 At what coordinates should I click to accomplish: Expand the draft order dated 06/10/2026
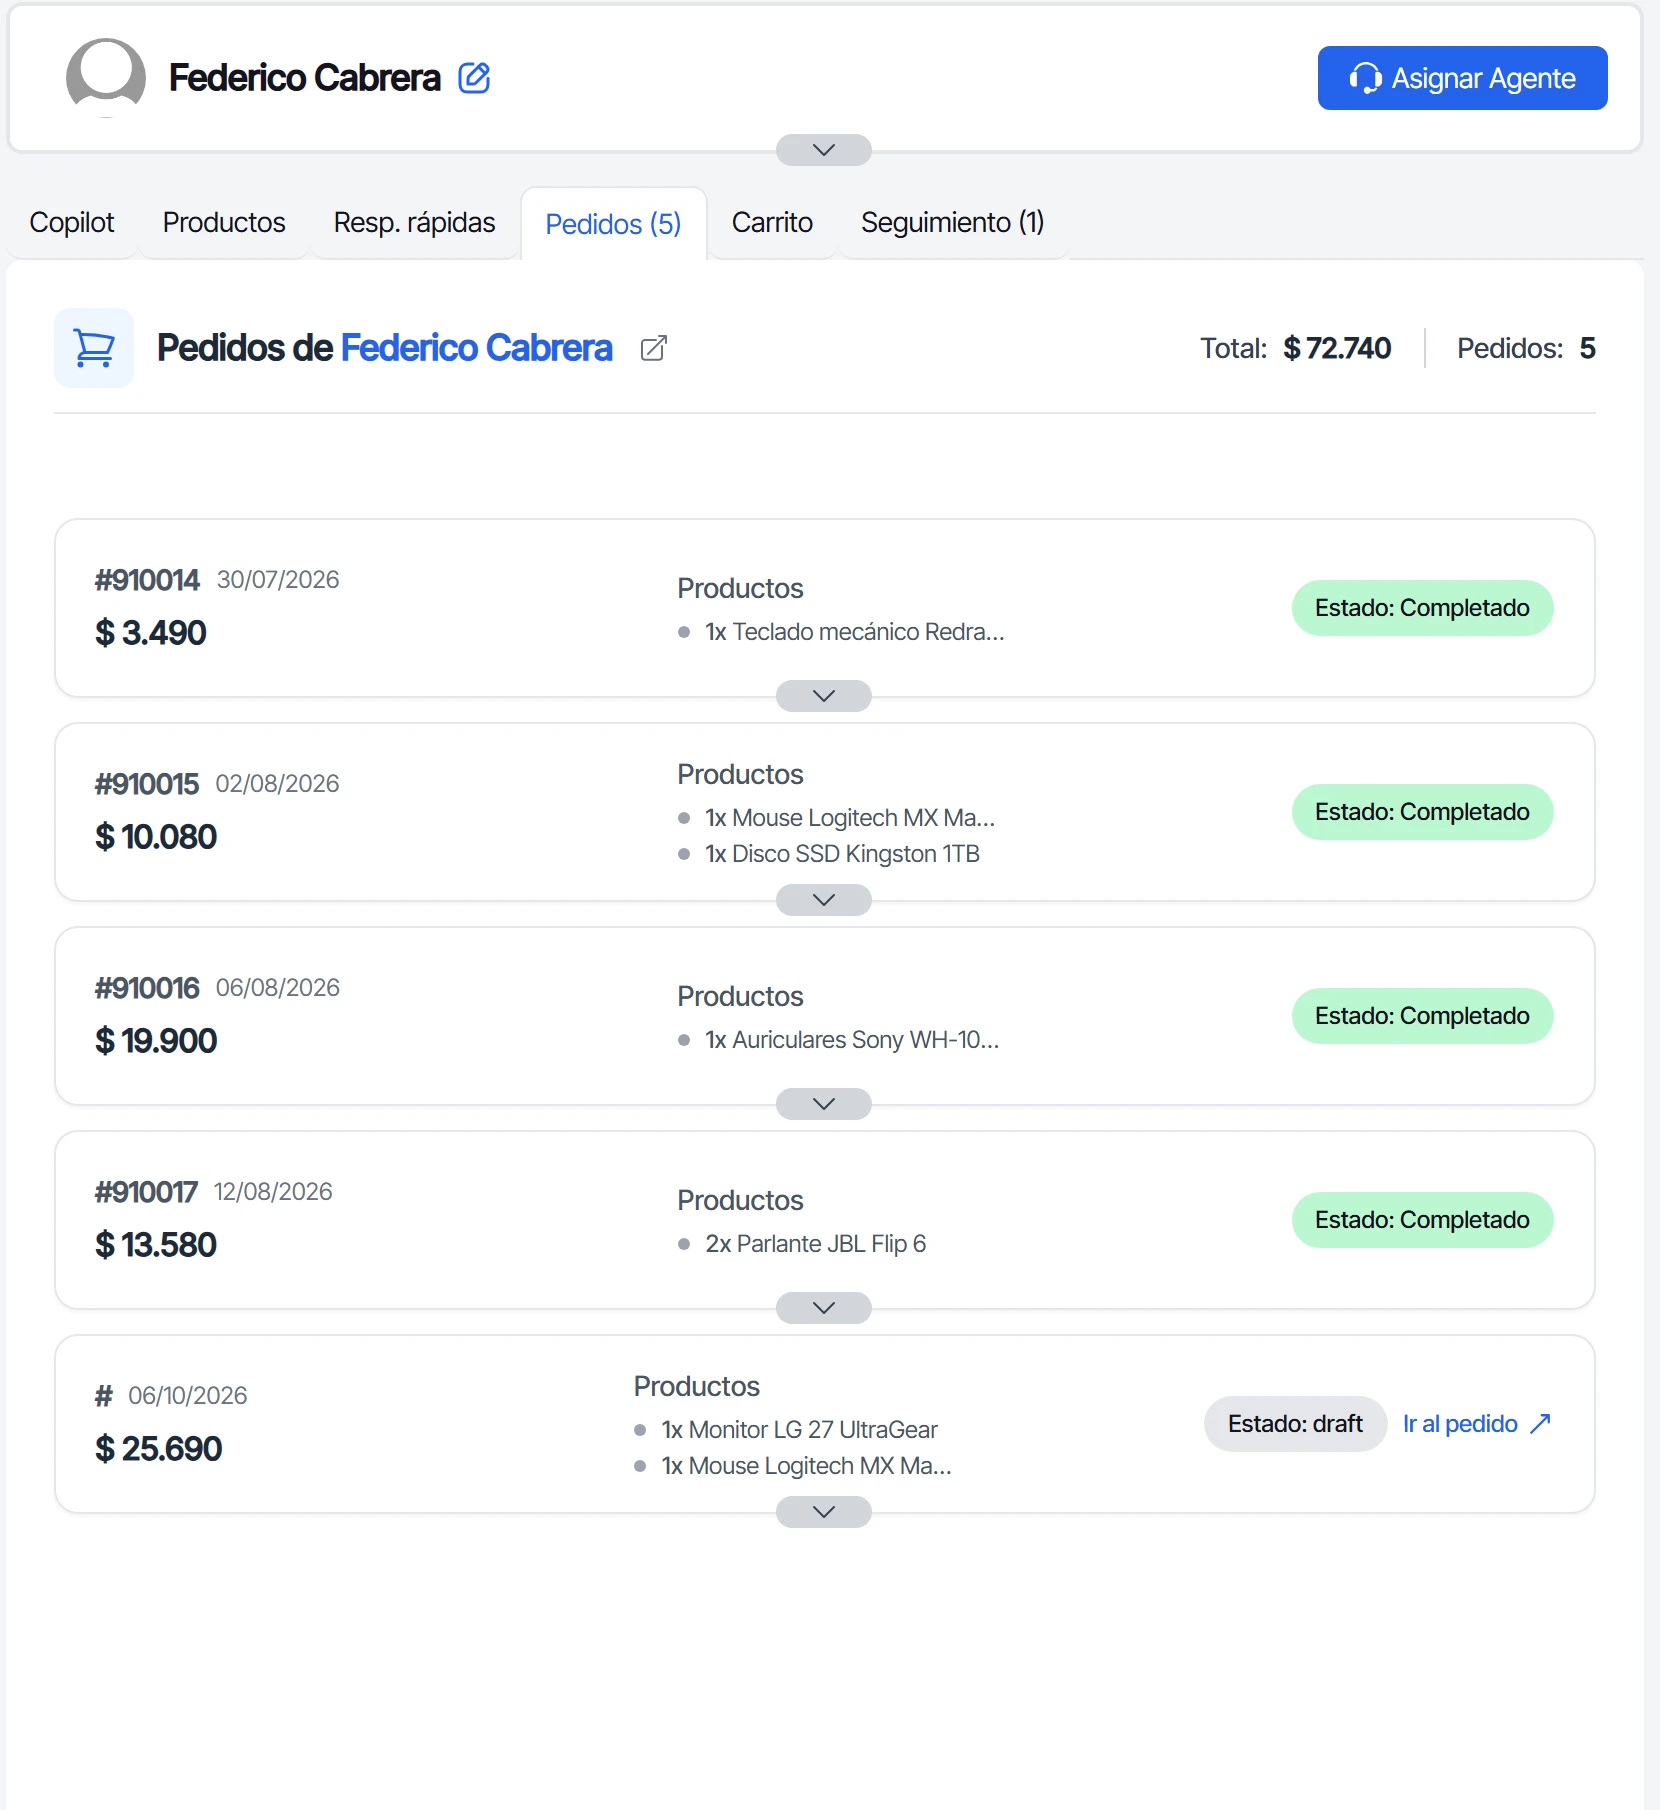click(824, 1512)
